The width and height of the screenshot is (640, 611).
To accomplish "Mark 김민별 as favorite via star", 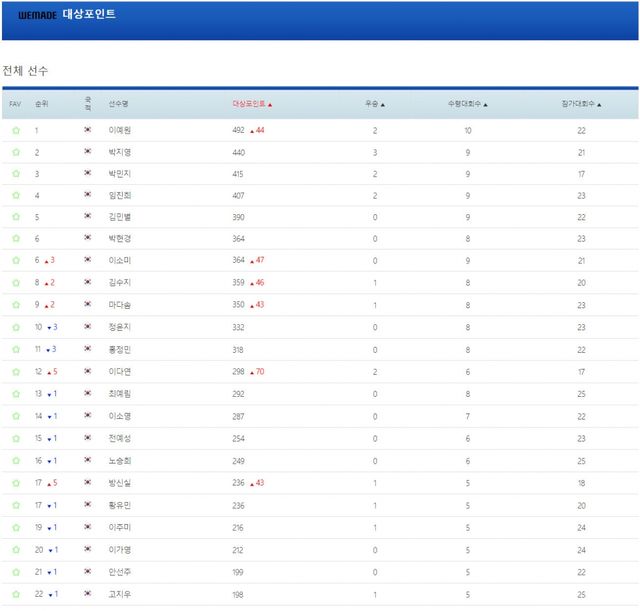I will coord(15,217).
